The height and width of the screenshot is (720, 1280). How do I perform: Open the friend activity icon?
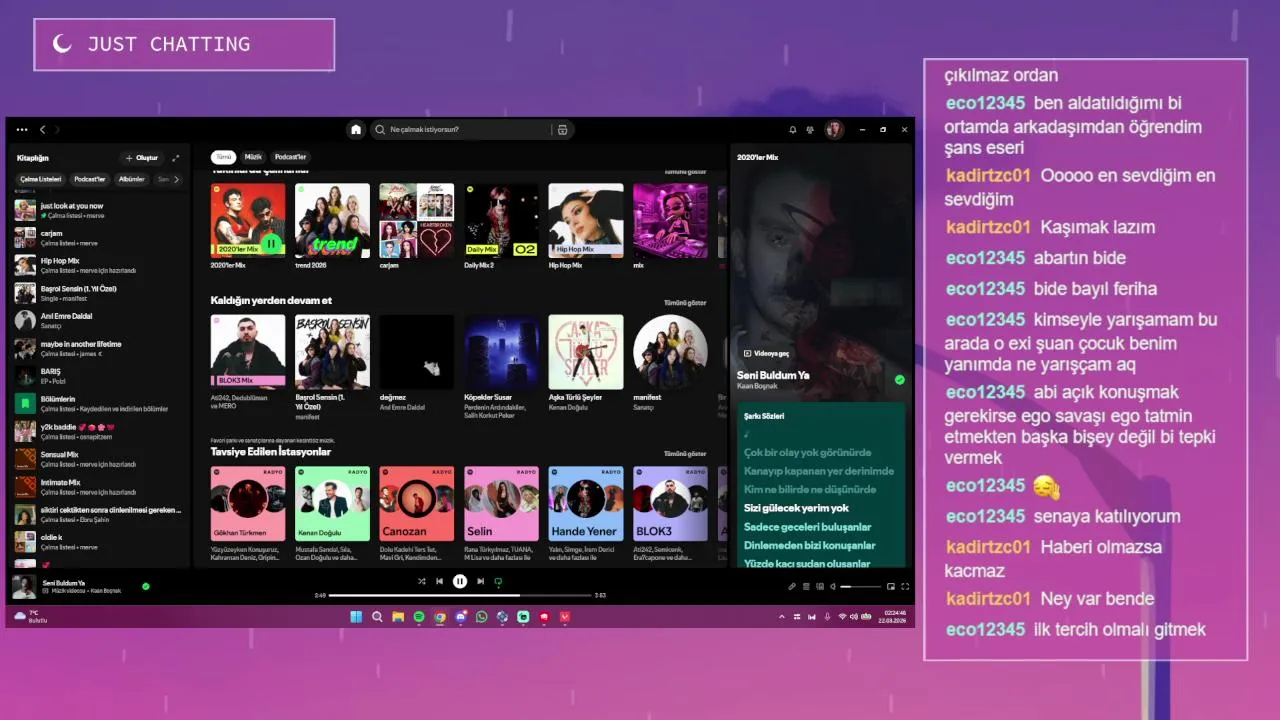point(808,130)
